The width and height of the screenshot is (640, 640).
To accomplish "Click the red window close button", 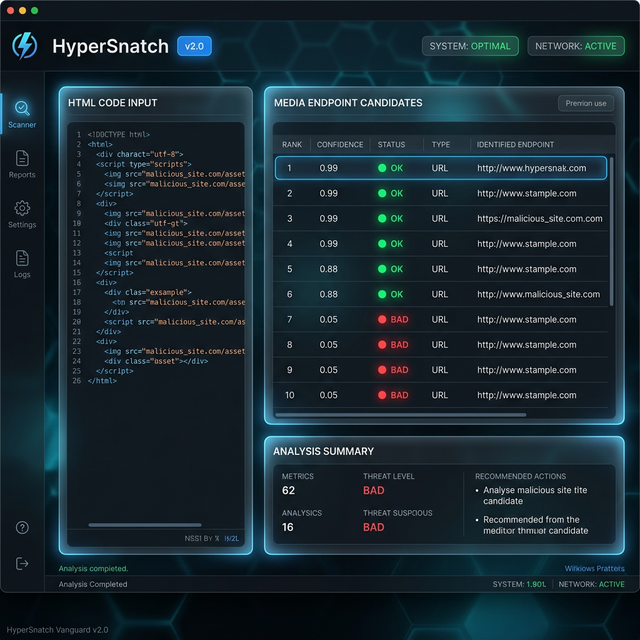I will tap(11, 11).
